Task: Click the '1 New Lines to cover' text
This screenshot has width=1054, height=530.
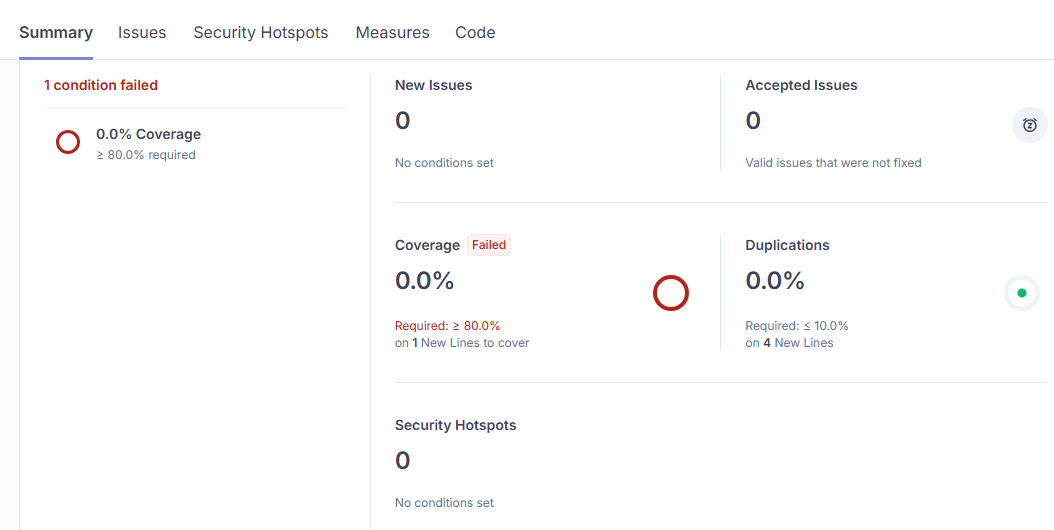Action: [x=470, y=342]
